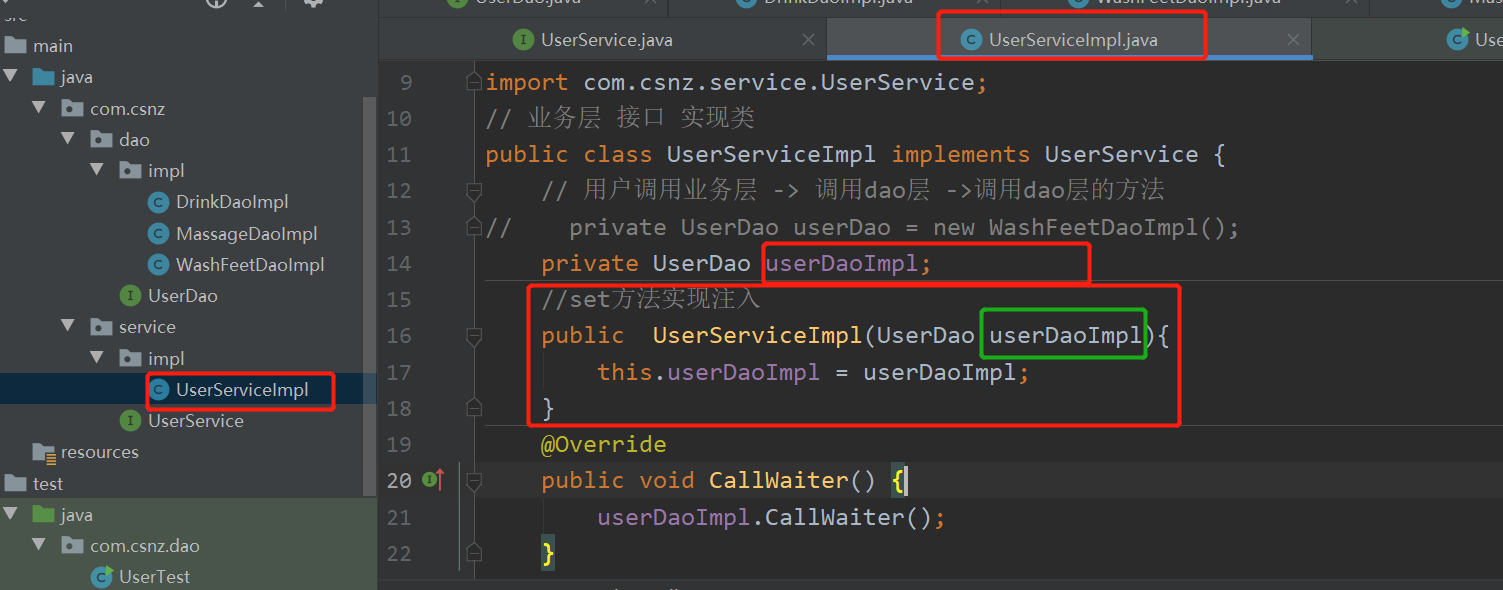Image resolution: width=1503 pixels, height=590 pixels.
Task: Toggle code fold marker on line 13
Action: tap(474, 228)
